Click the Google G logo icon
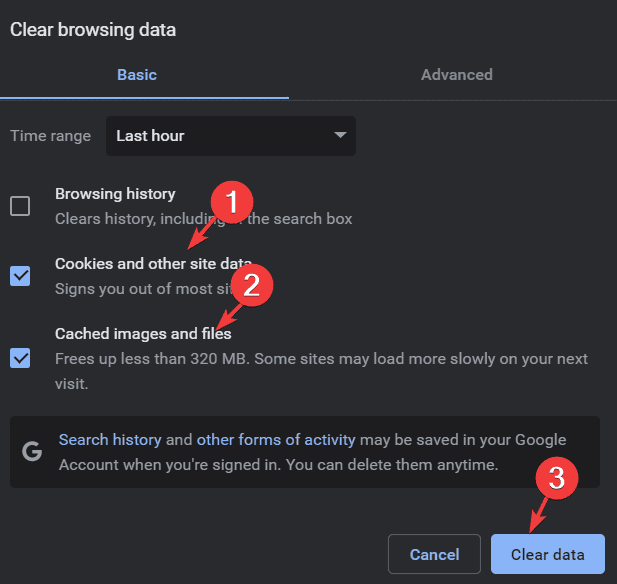This screenshot has height=584, width=617. (x=33, y=451)
